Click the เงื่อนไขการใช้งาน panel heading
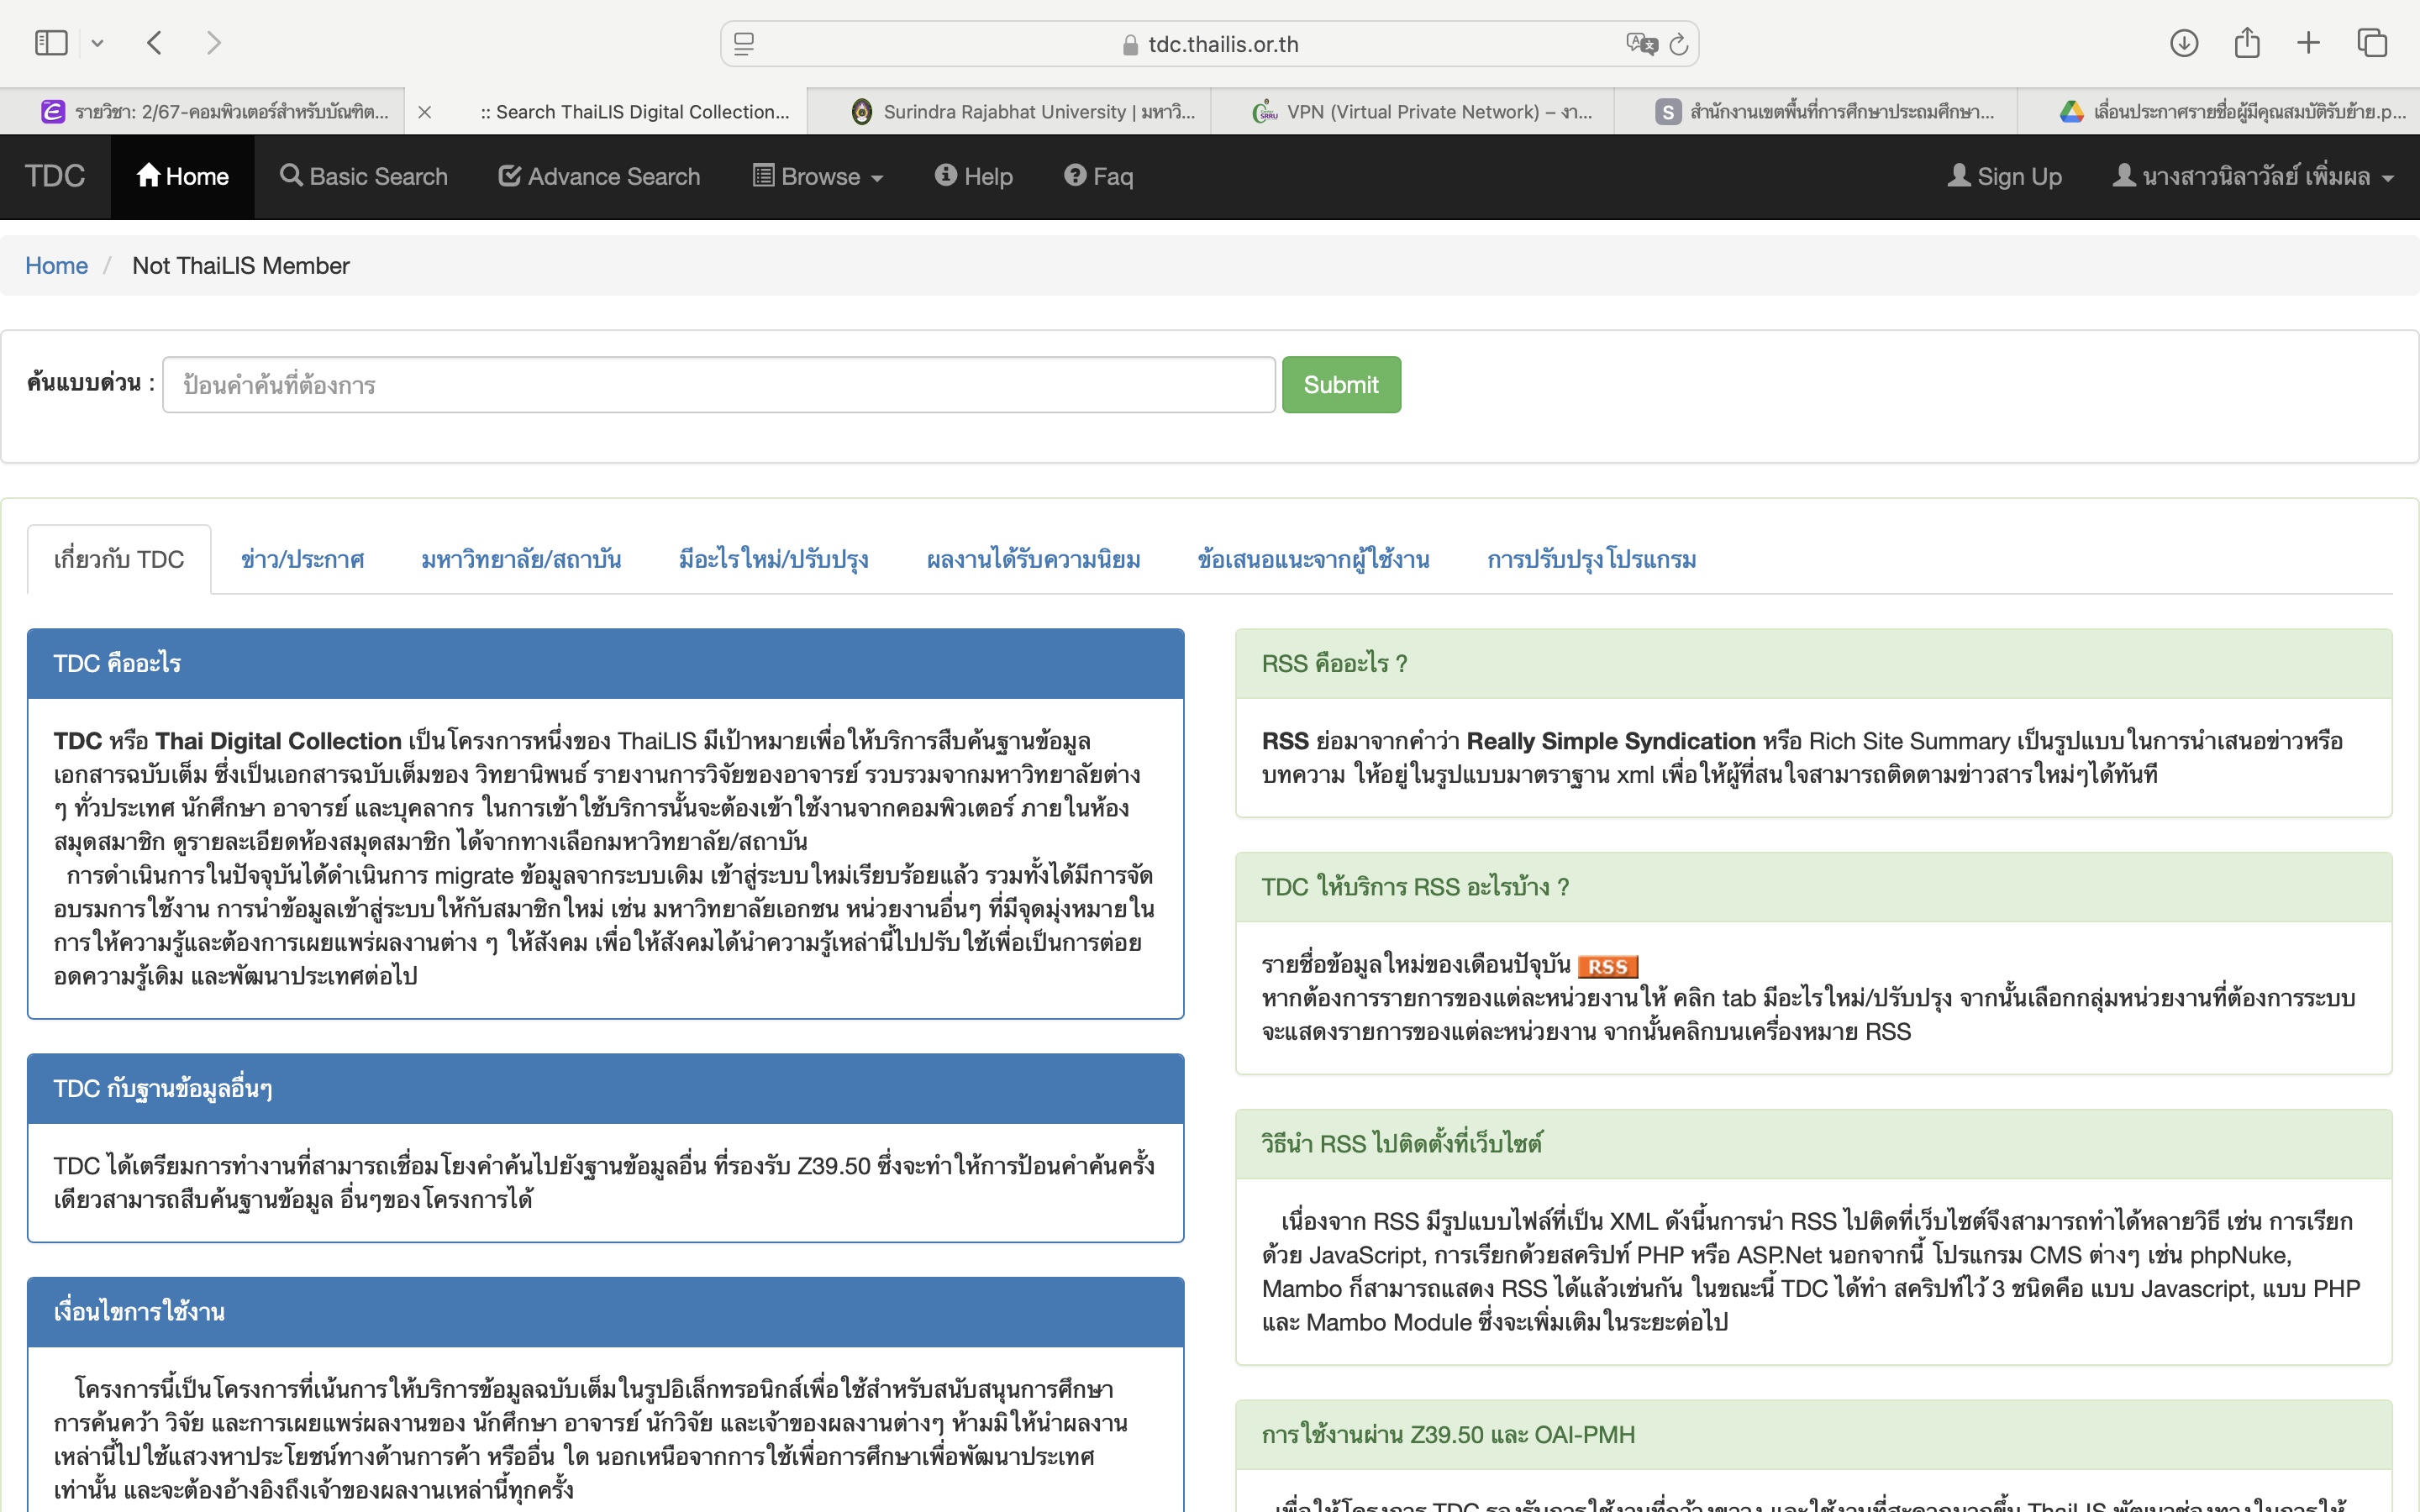Image resolution: width=2420 pixels, height=1512 pixels. 605,1312
